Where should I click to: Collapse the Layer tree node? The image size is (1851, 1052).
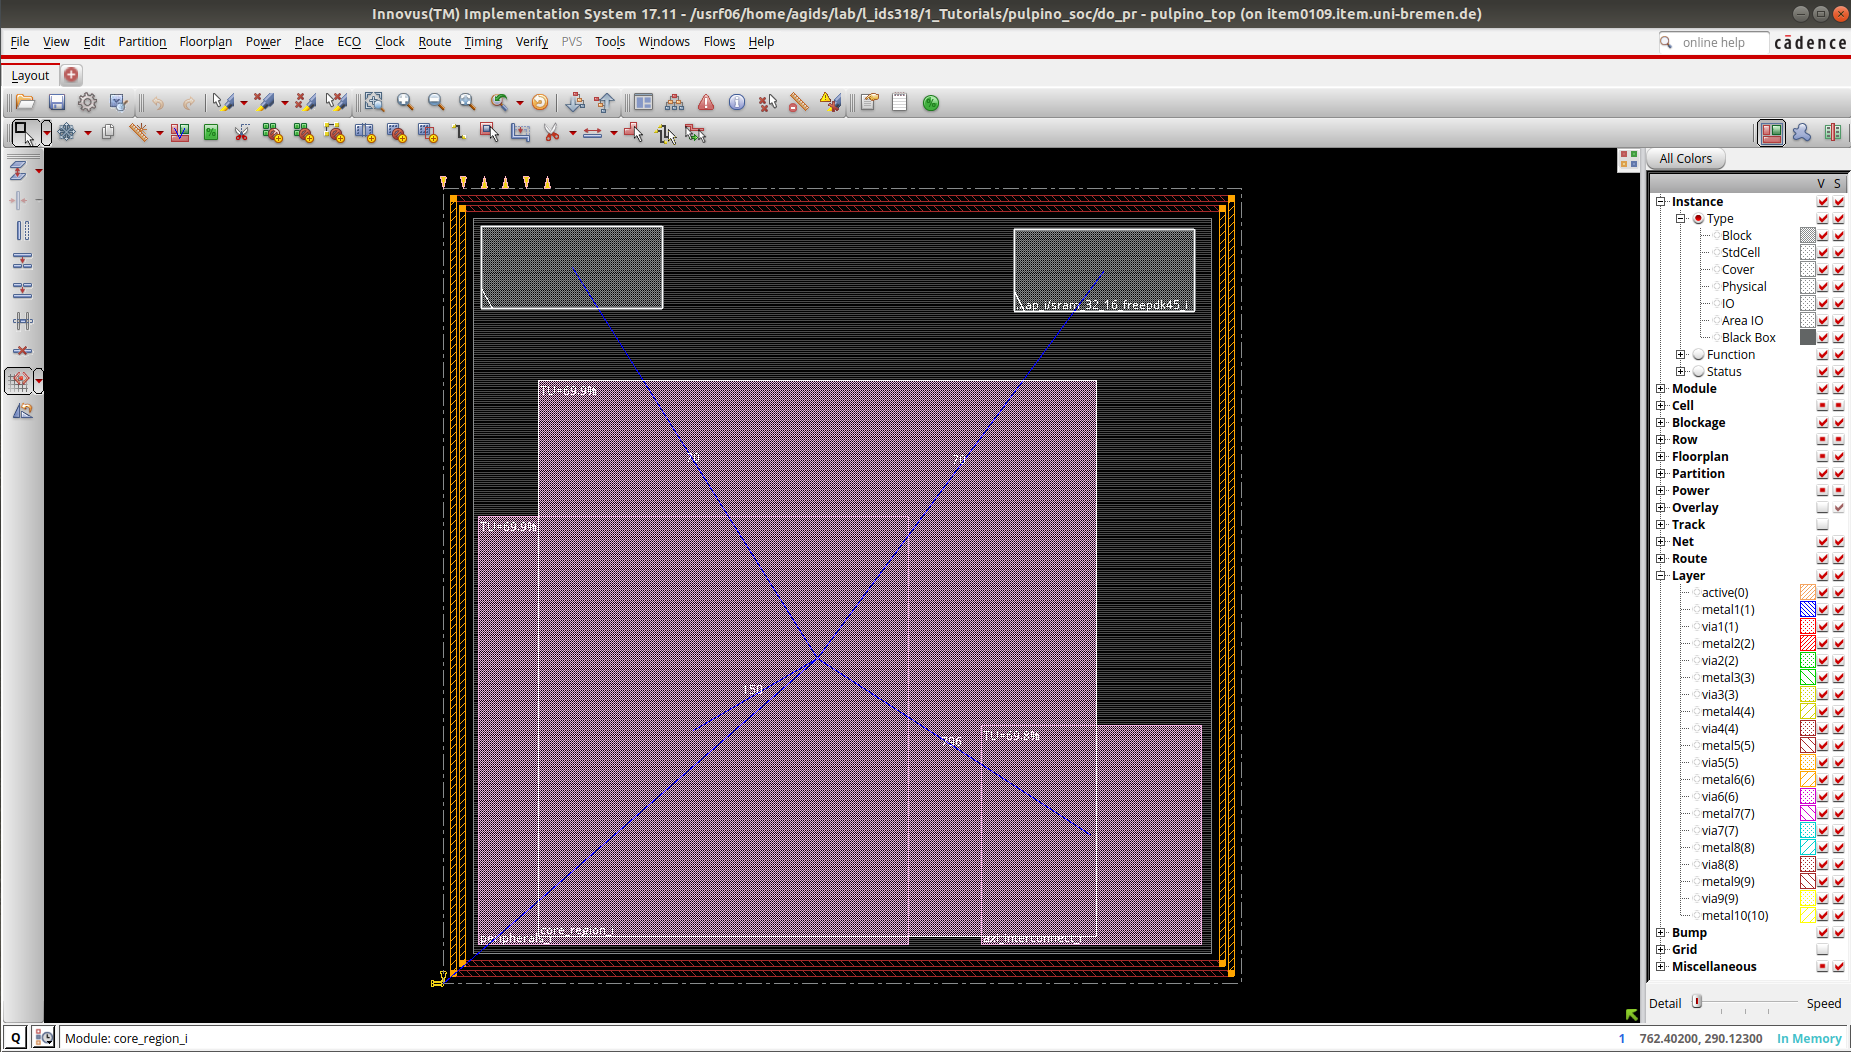click(1661, 575)
